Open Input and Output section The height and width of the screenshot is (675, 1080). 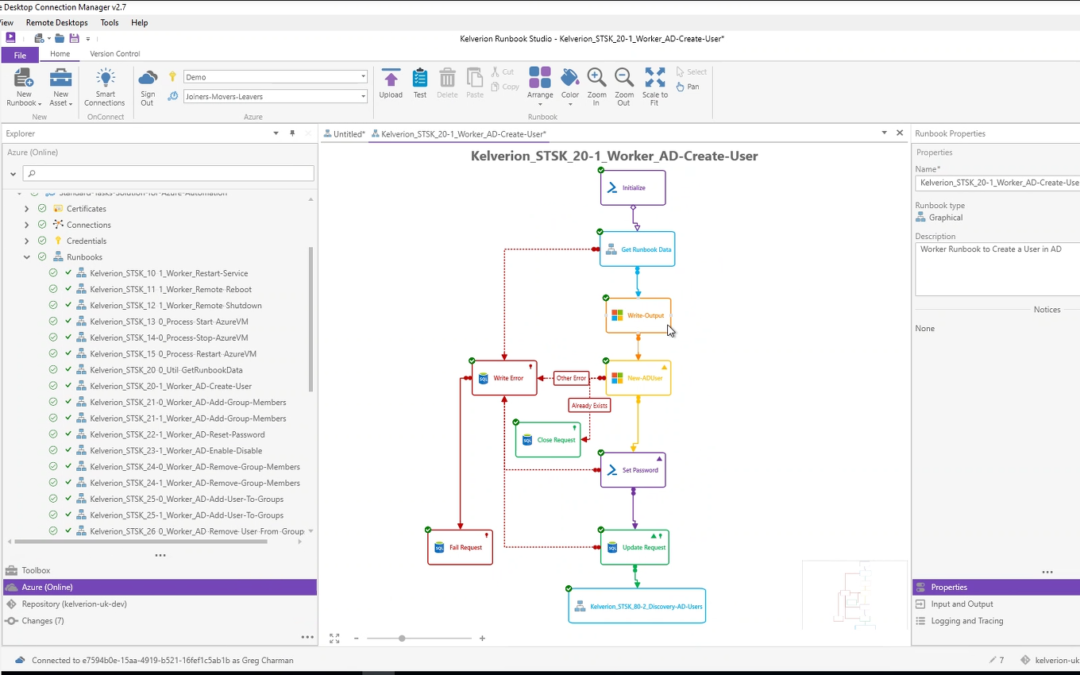996,604
